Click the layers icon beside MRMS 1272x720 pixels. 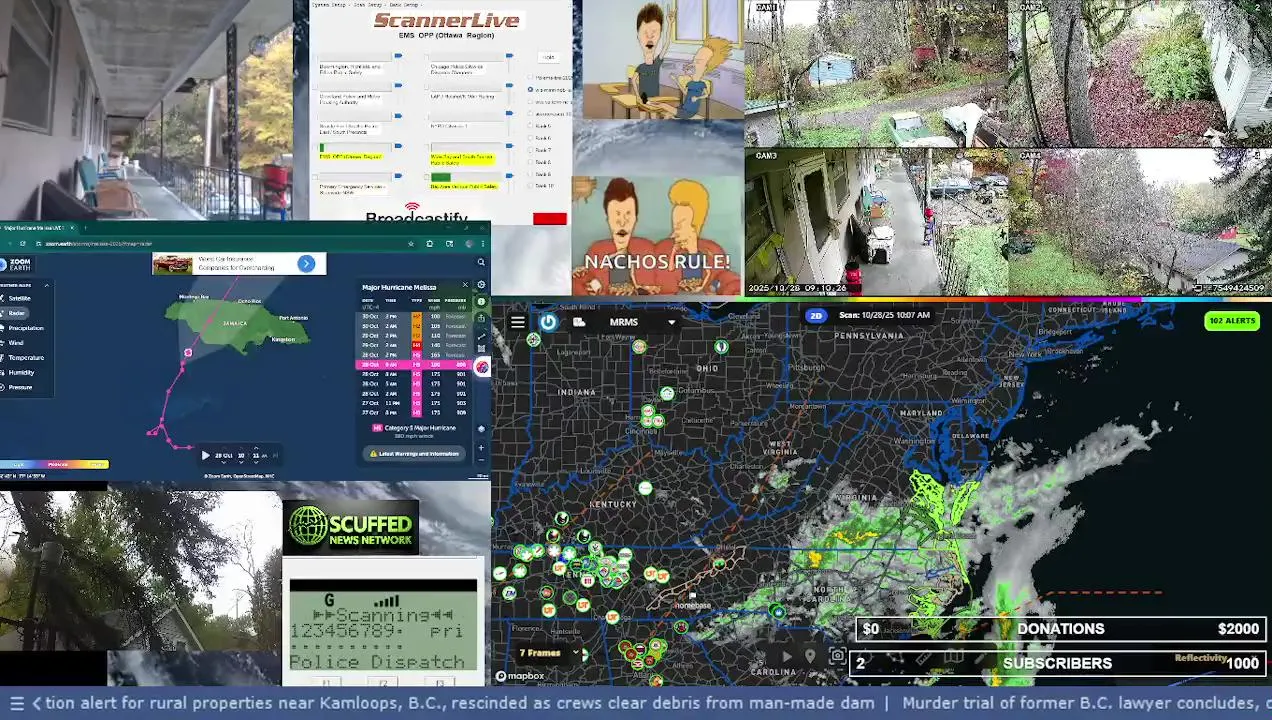coord(579,322)
